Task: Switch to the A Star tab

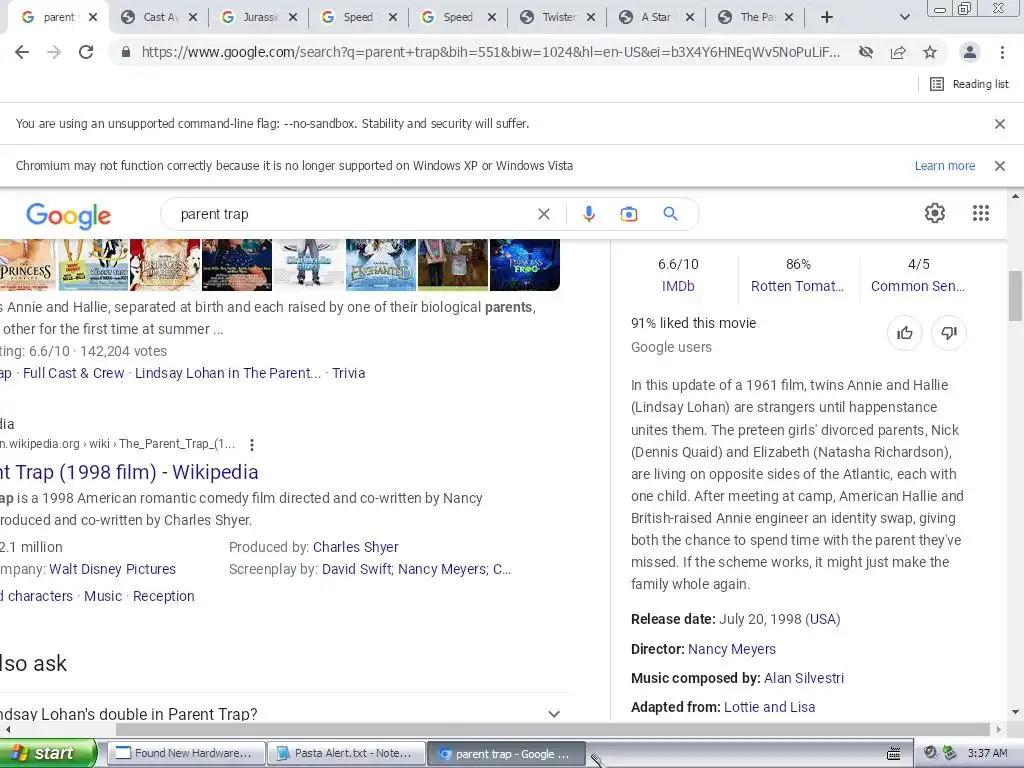Action: click(x=656, y=18)
